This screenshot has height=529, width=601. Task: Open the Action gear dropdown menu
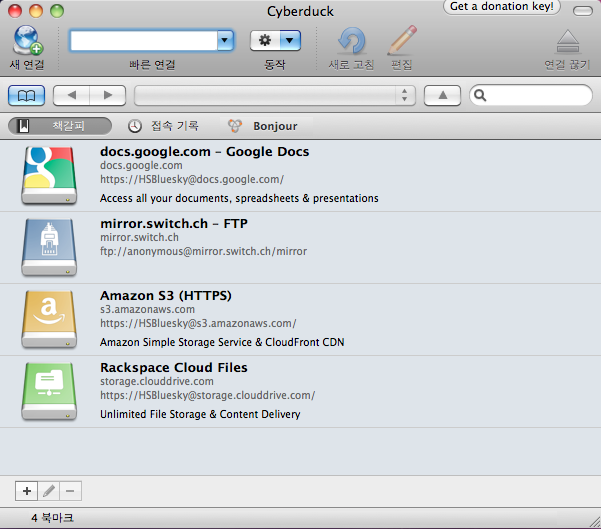point(276,40)
